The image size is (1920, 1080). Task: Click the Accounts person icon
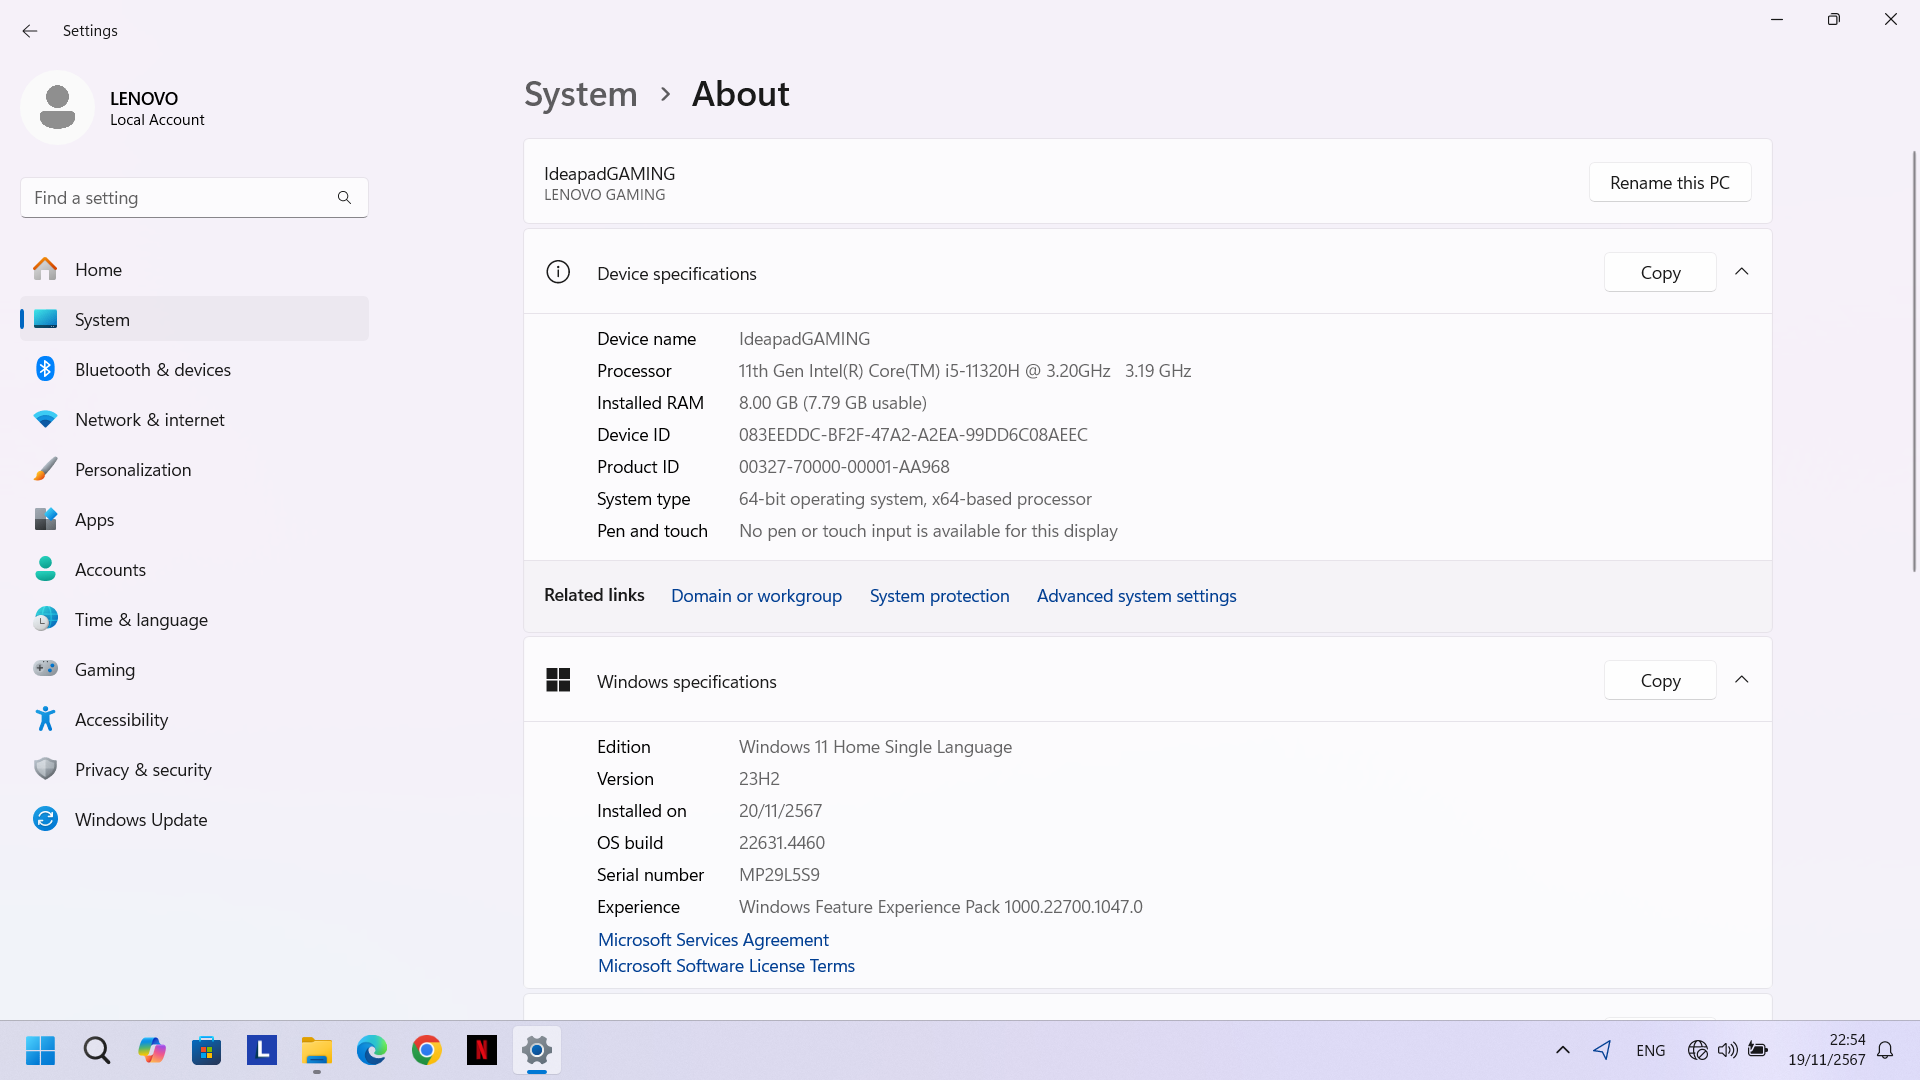45,569
